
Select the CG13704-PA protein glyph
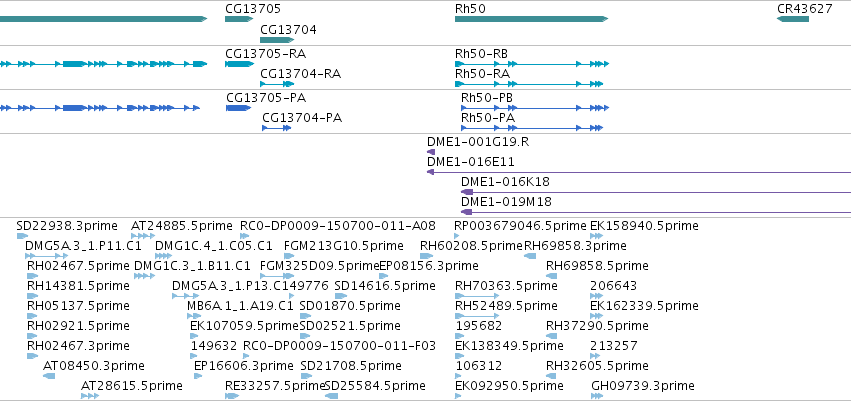click(277, 128)
